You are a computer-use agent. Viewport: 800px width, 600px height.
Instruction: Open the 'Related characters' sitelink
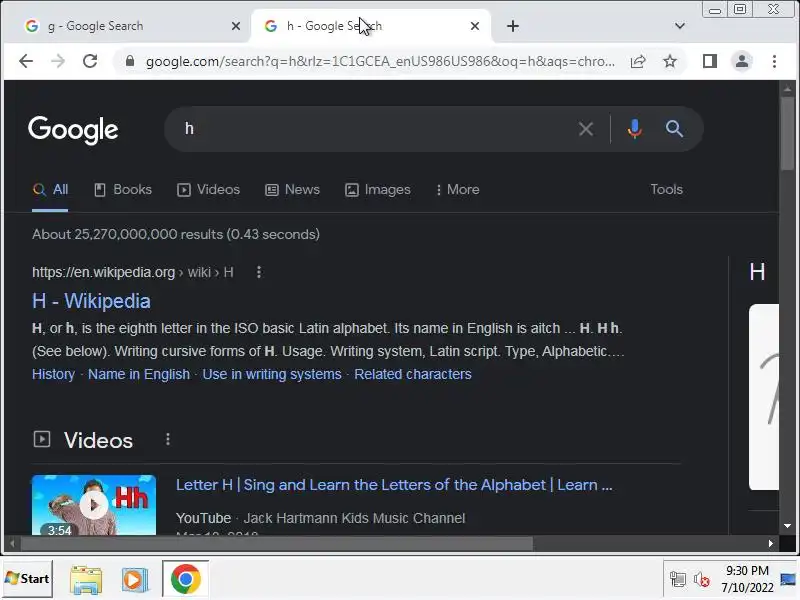(413, 374)
